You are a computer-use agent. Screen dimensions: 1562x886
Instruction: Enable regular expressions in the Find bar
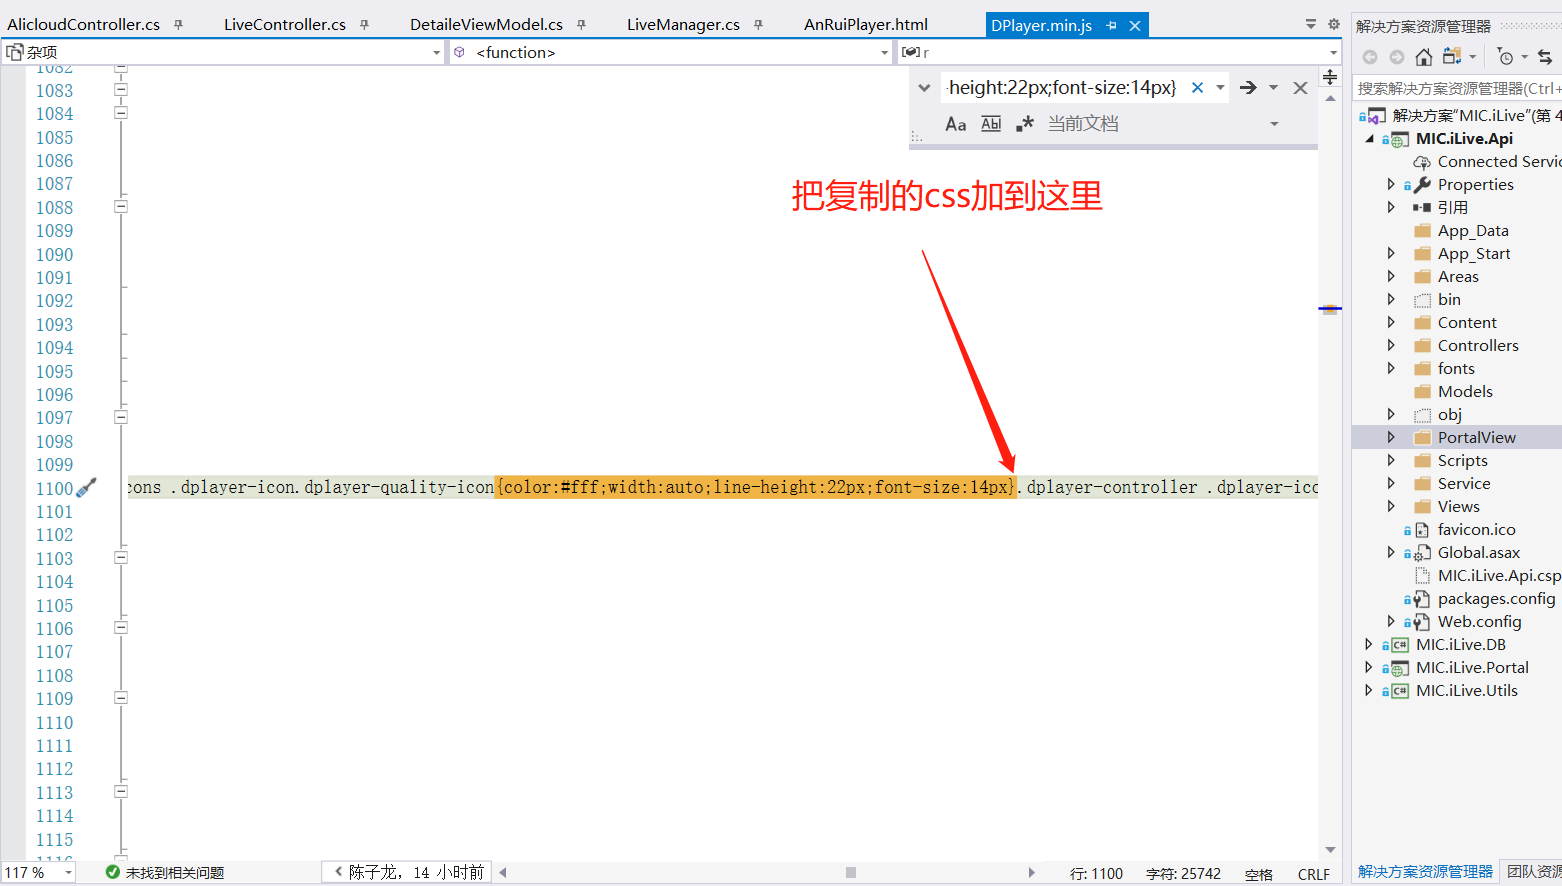pyautogui.click(x=1025, y=123)
